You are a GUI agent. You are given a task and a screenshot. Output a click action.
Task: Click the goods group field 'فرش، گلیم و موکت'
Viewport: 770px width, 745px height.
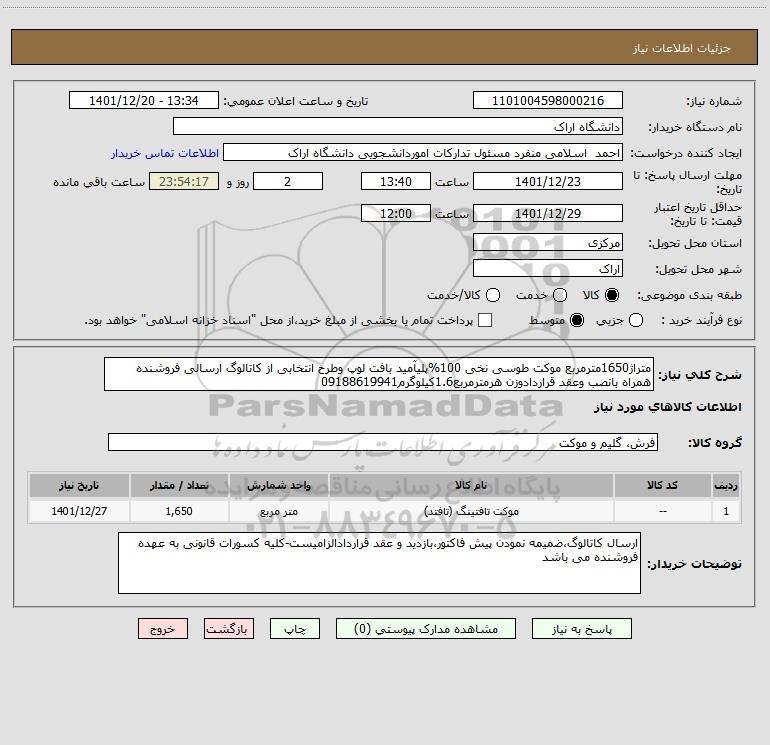coord(383,442)
